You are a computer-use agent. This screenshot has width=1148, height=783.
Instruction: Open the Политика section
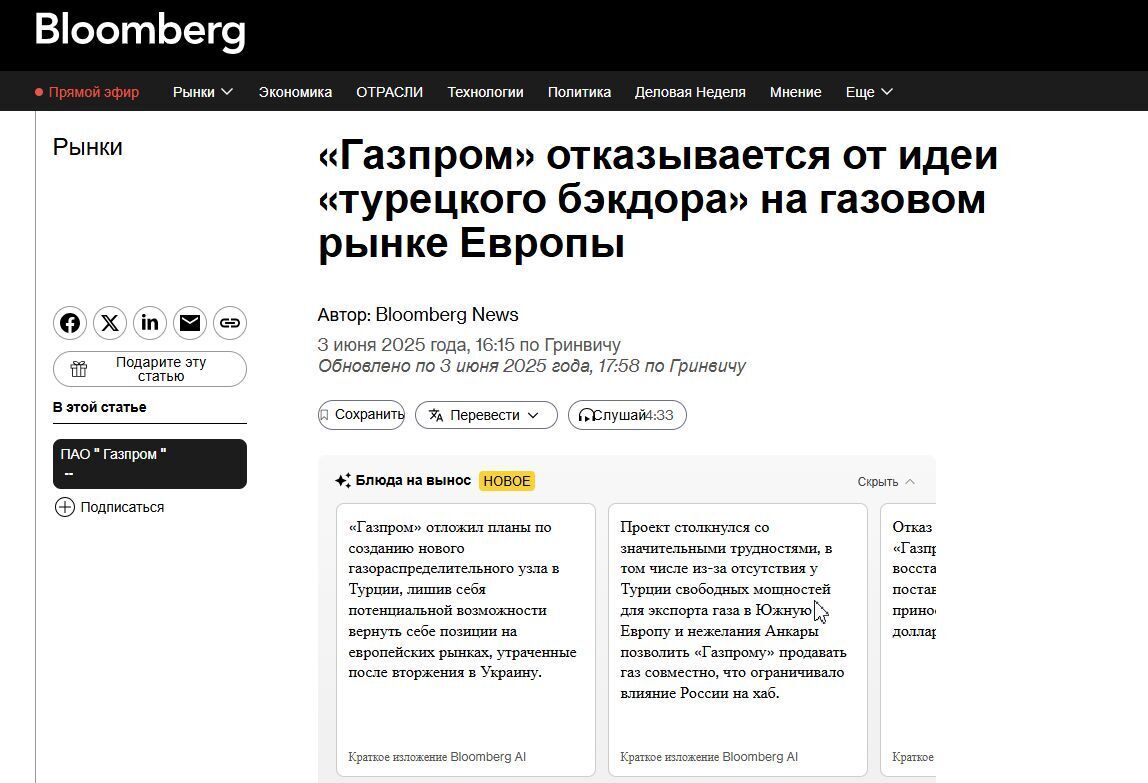pos(579,91)
